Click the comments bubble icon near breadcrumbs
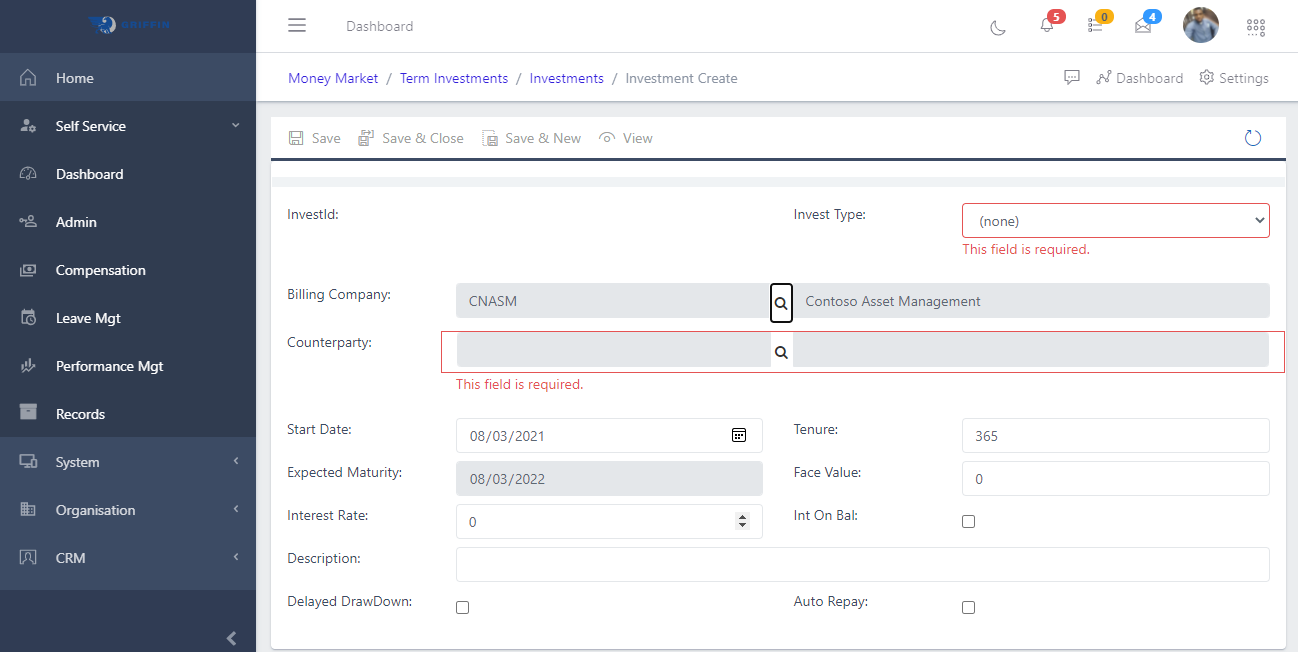This screenshot has height=652, width=1298. (x=1072, y=77)
